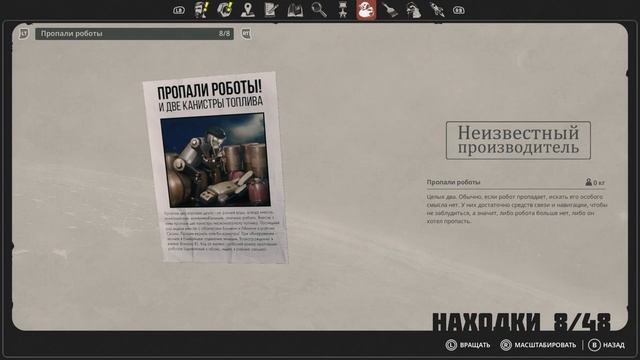Click 'Неизвестный производитель' stamp box
Image resolution: width=640 pixels, height=360 pixels.
click(518, 140)
